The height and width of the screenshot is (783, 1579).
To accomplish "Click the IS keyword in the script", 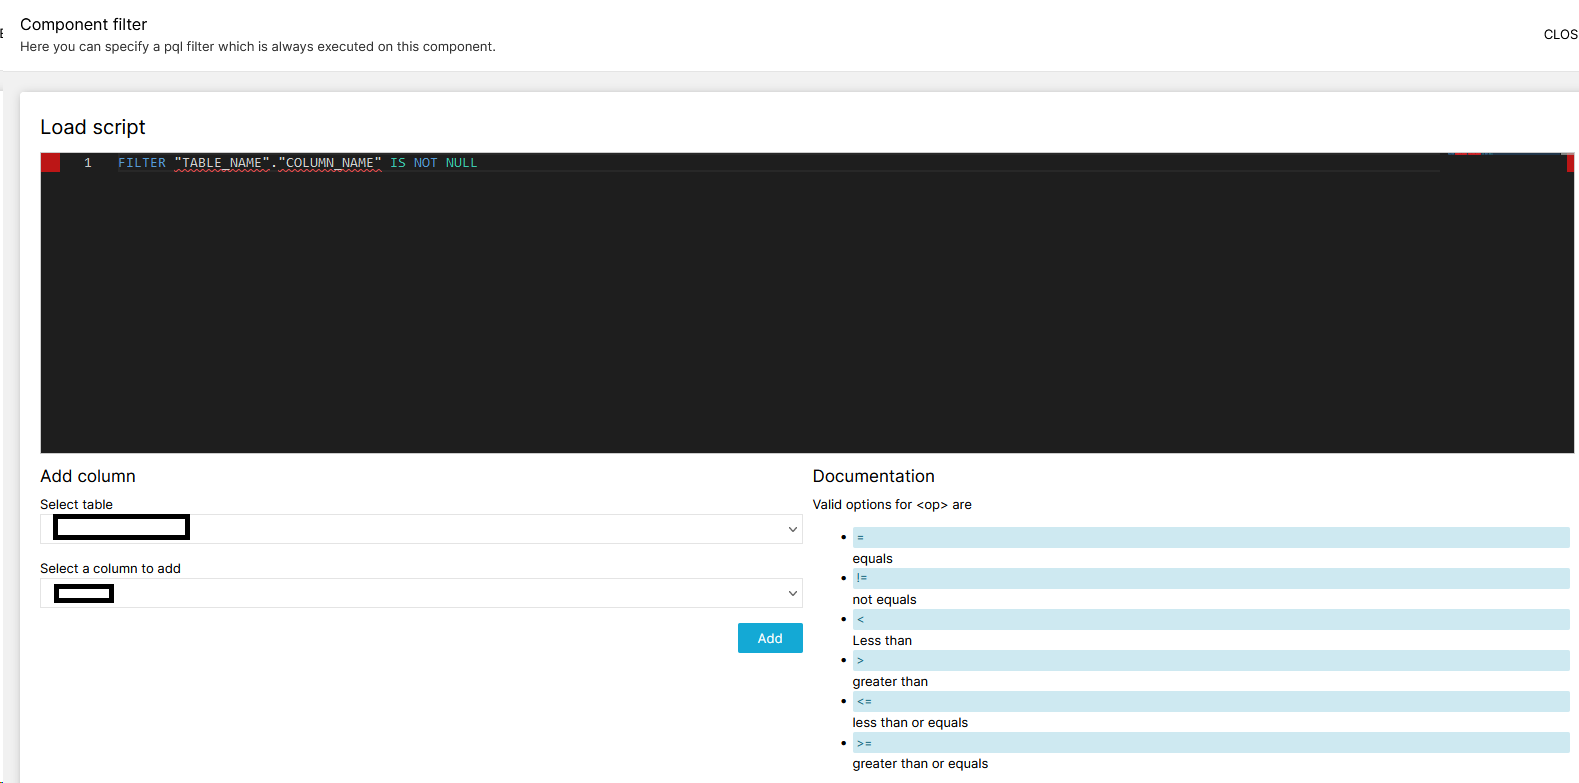I will (x=398, y=163).
